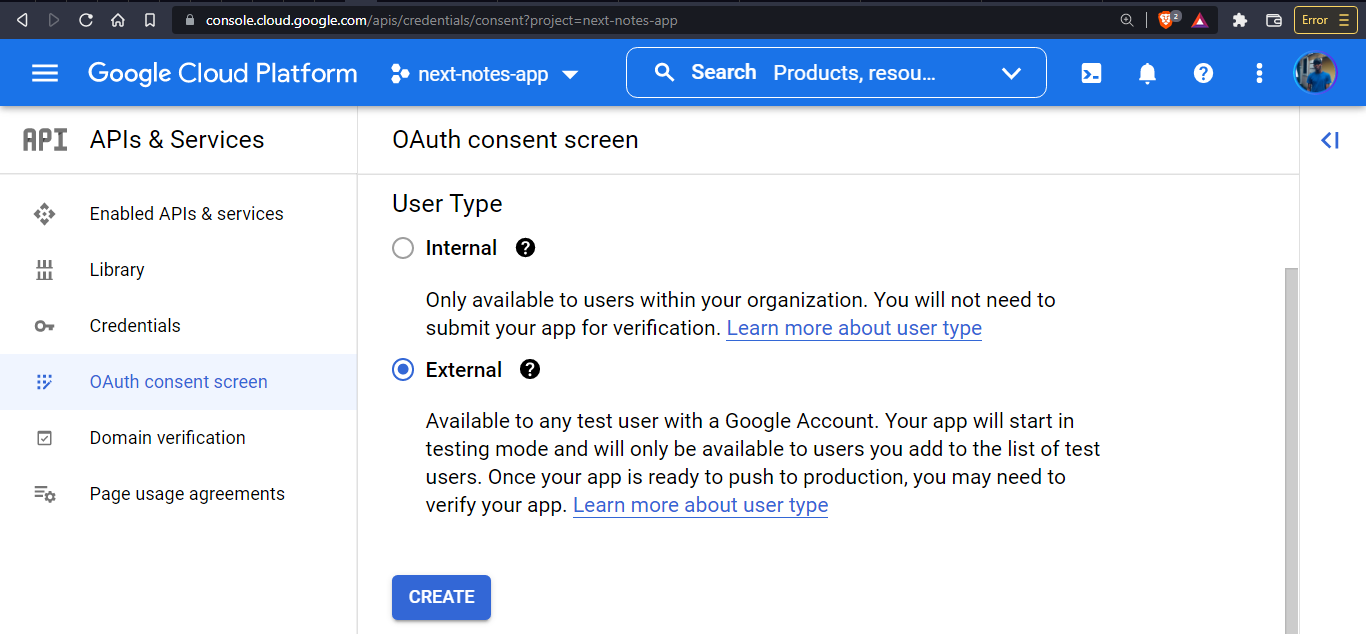Viewport: 1366px width, 634px height.
Task: Click the browser Error menu button
Action: pos(1326,20)
